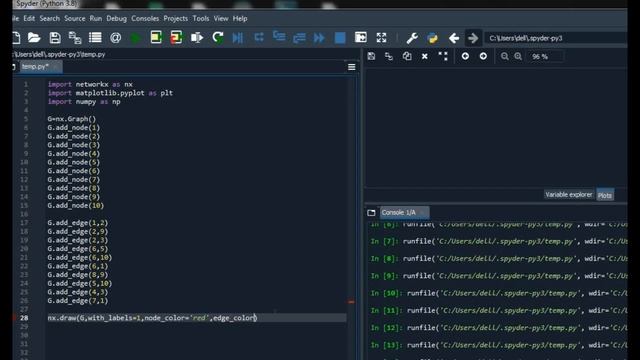Run current cell and advance to next
640x360 pixels.
pyautogui.click(x=176, y=38)
